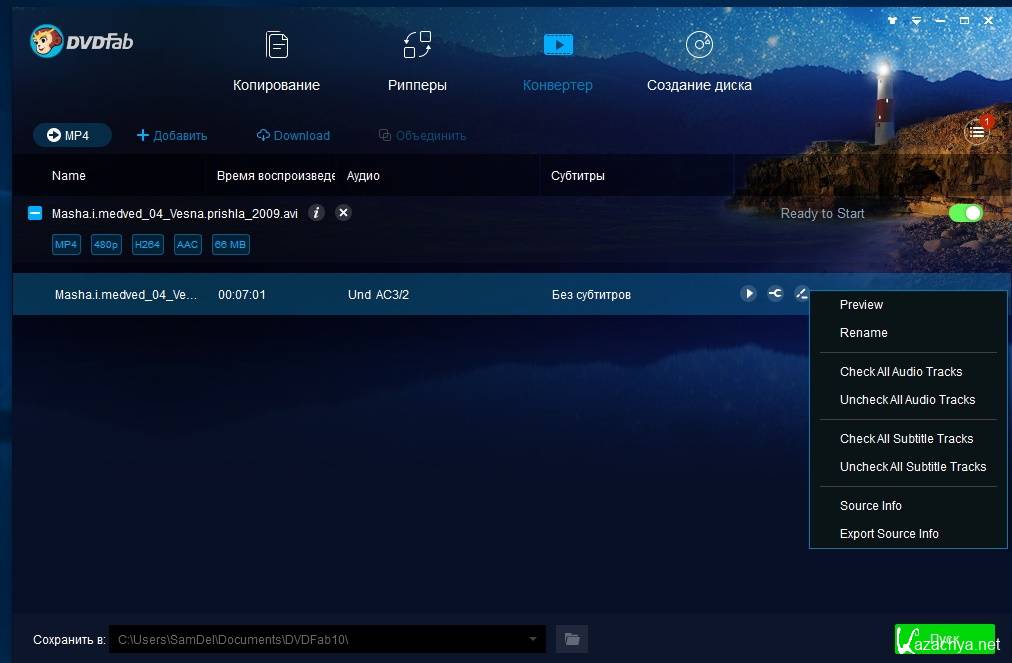Viewport: 1012px width, 663px height.
Task: Select Uncheck All Subtitle Tracks
Action: coord(912,467)
